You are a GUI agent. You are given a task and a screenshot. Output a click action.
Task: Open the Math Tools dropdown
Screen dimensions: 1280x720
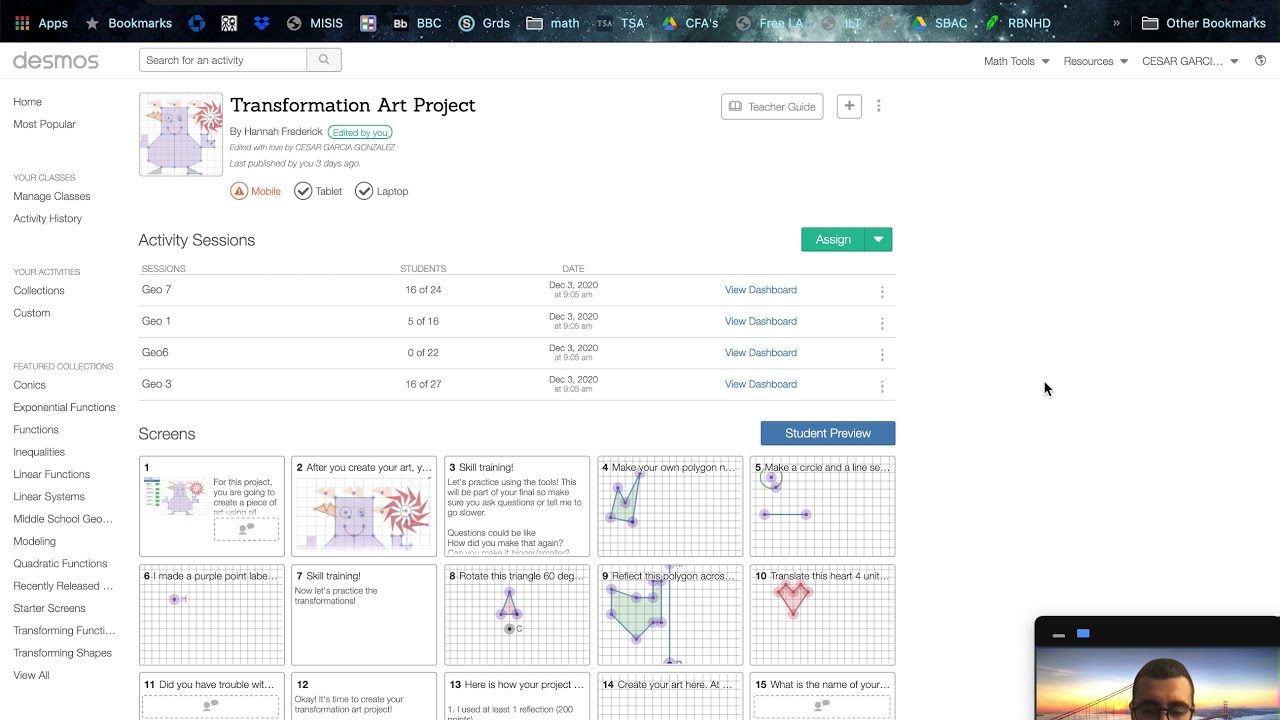click(x=1017, y=61)
